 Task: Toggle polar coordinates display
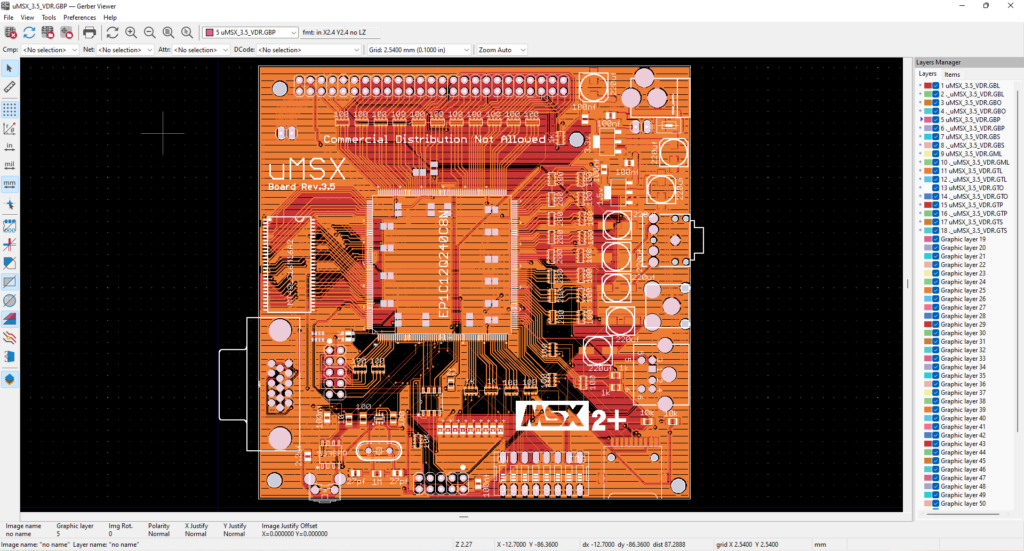click(10, 127)
